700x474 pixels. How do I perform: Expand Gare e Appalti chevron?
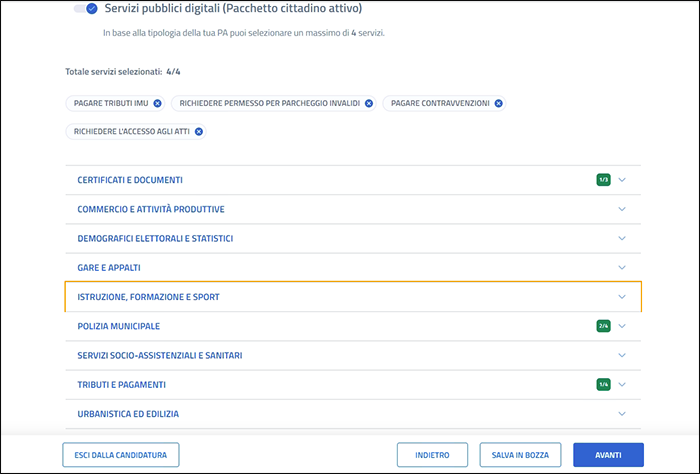[622, 268]
